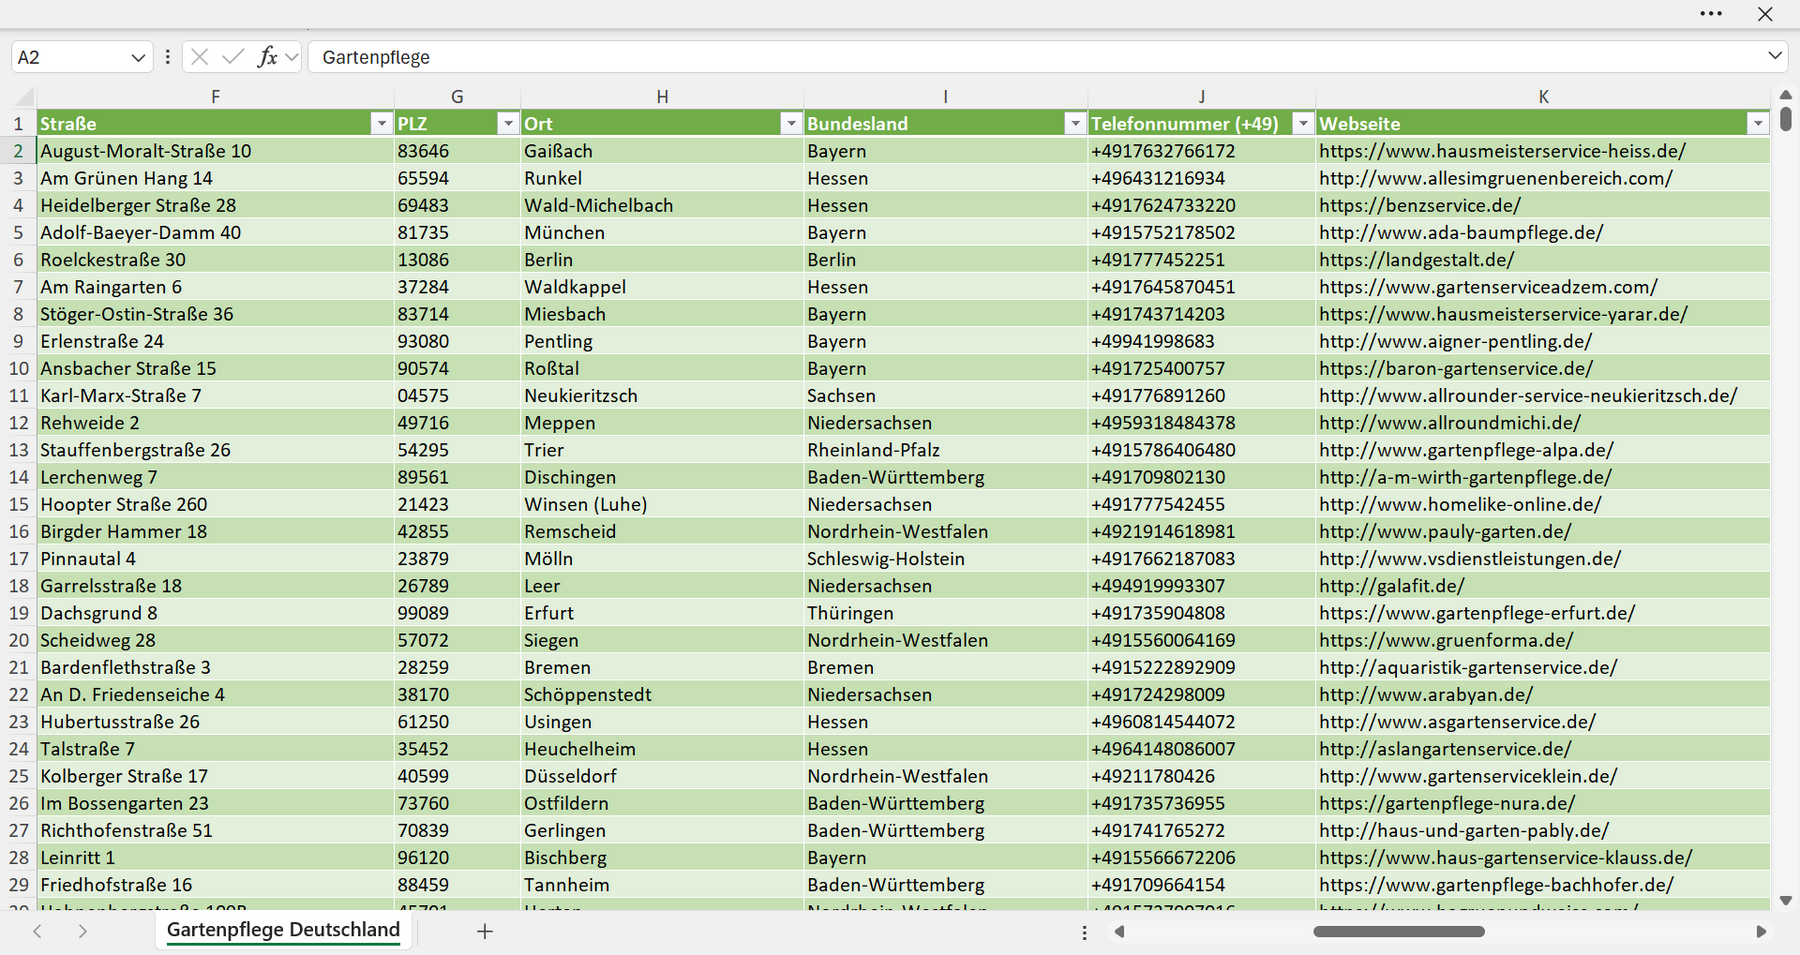
Task: Go to previous sheet arrow
Action: point(37,931)
